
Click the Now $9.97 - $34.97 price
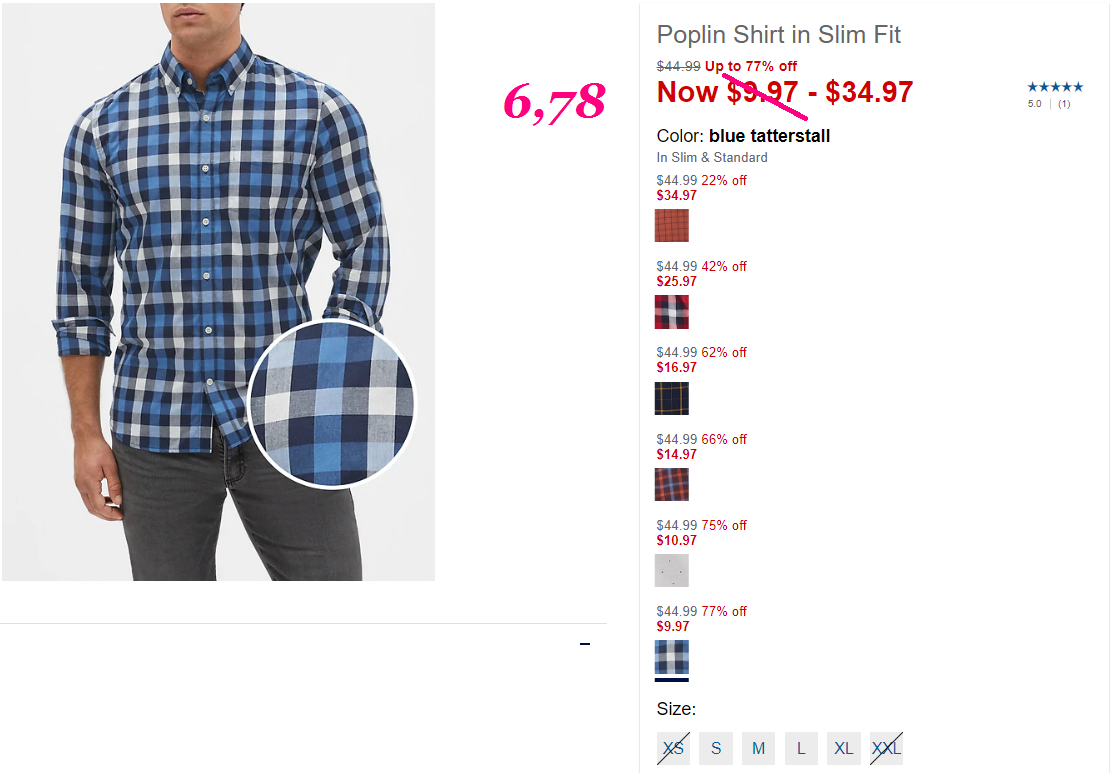click(785, 92)
